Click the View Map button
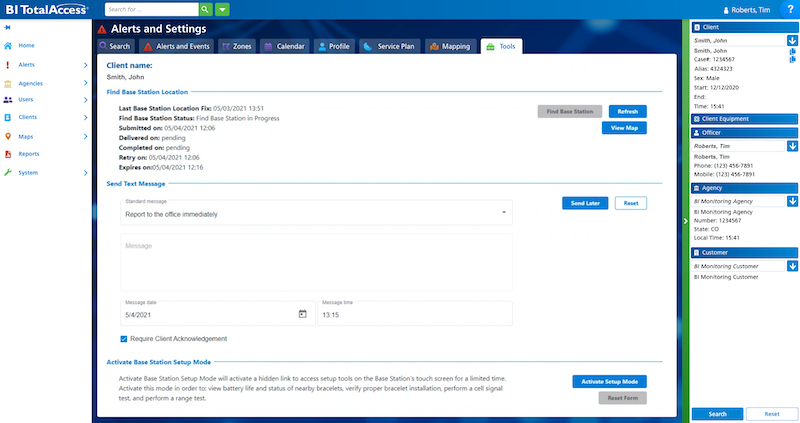Viewport: 800px width, 423px height. point(624,128)
